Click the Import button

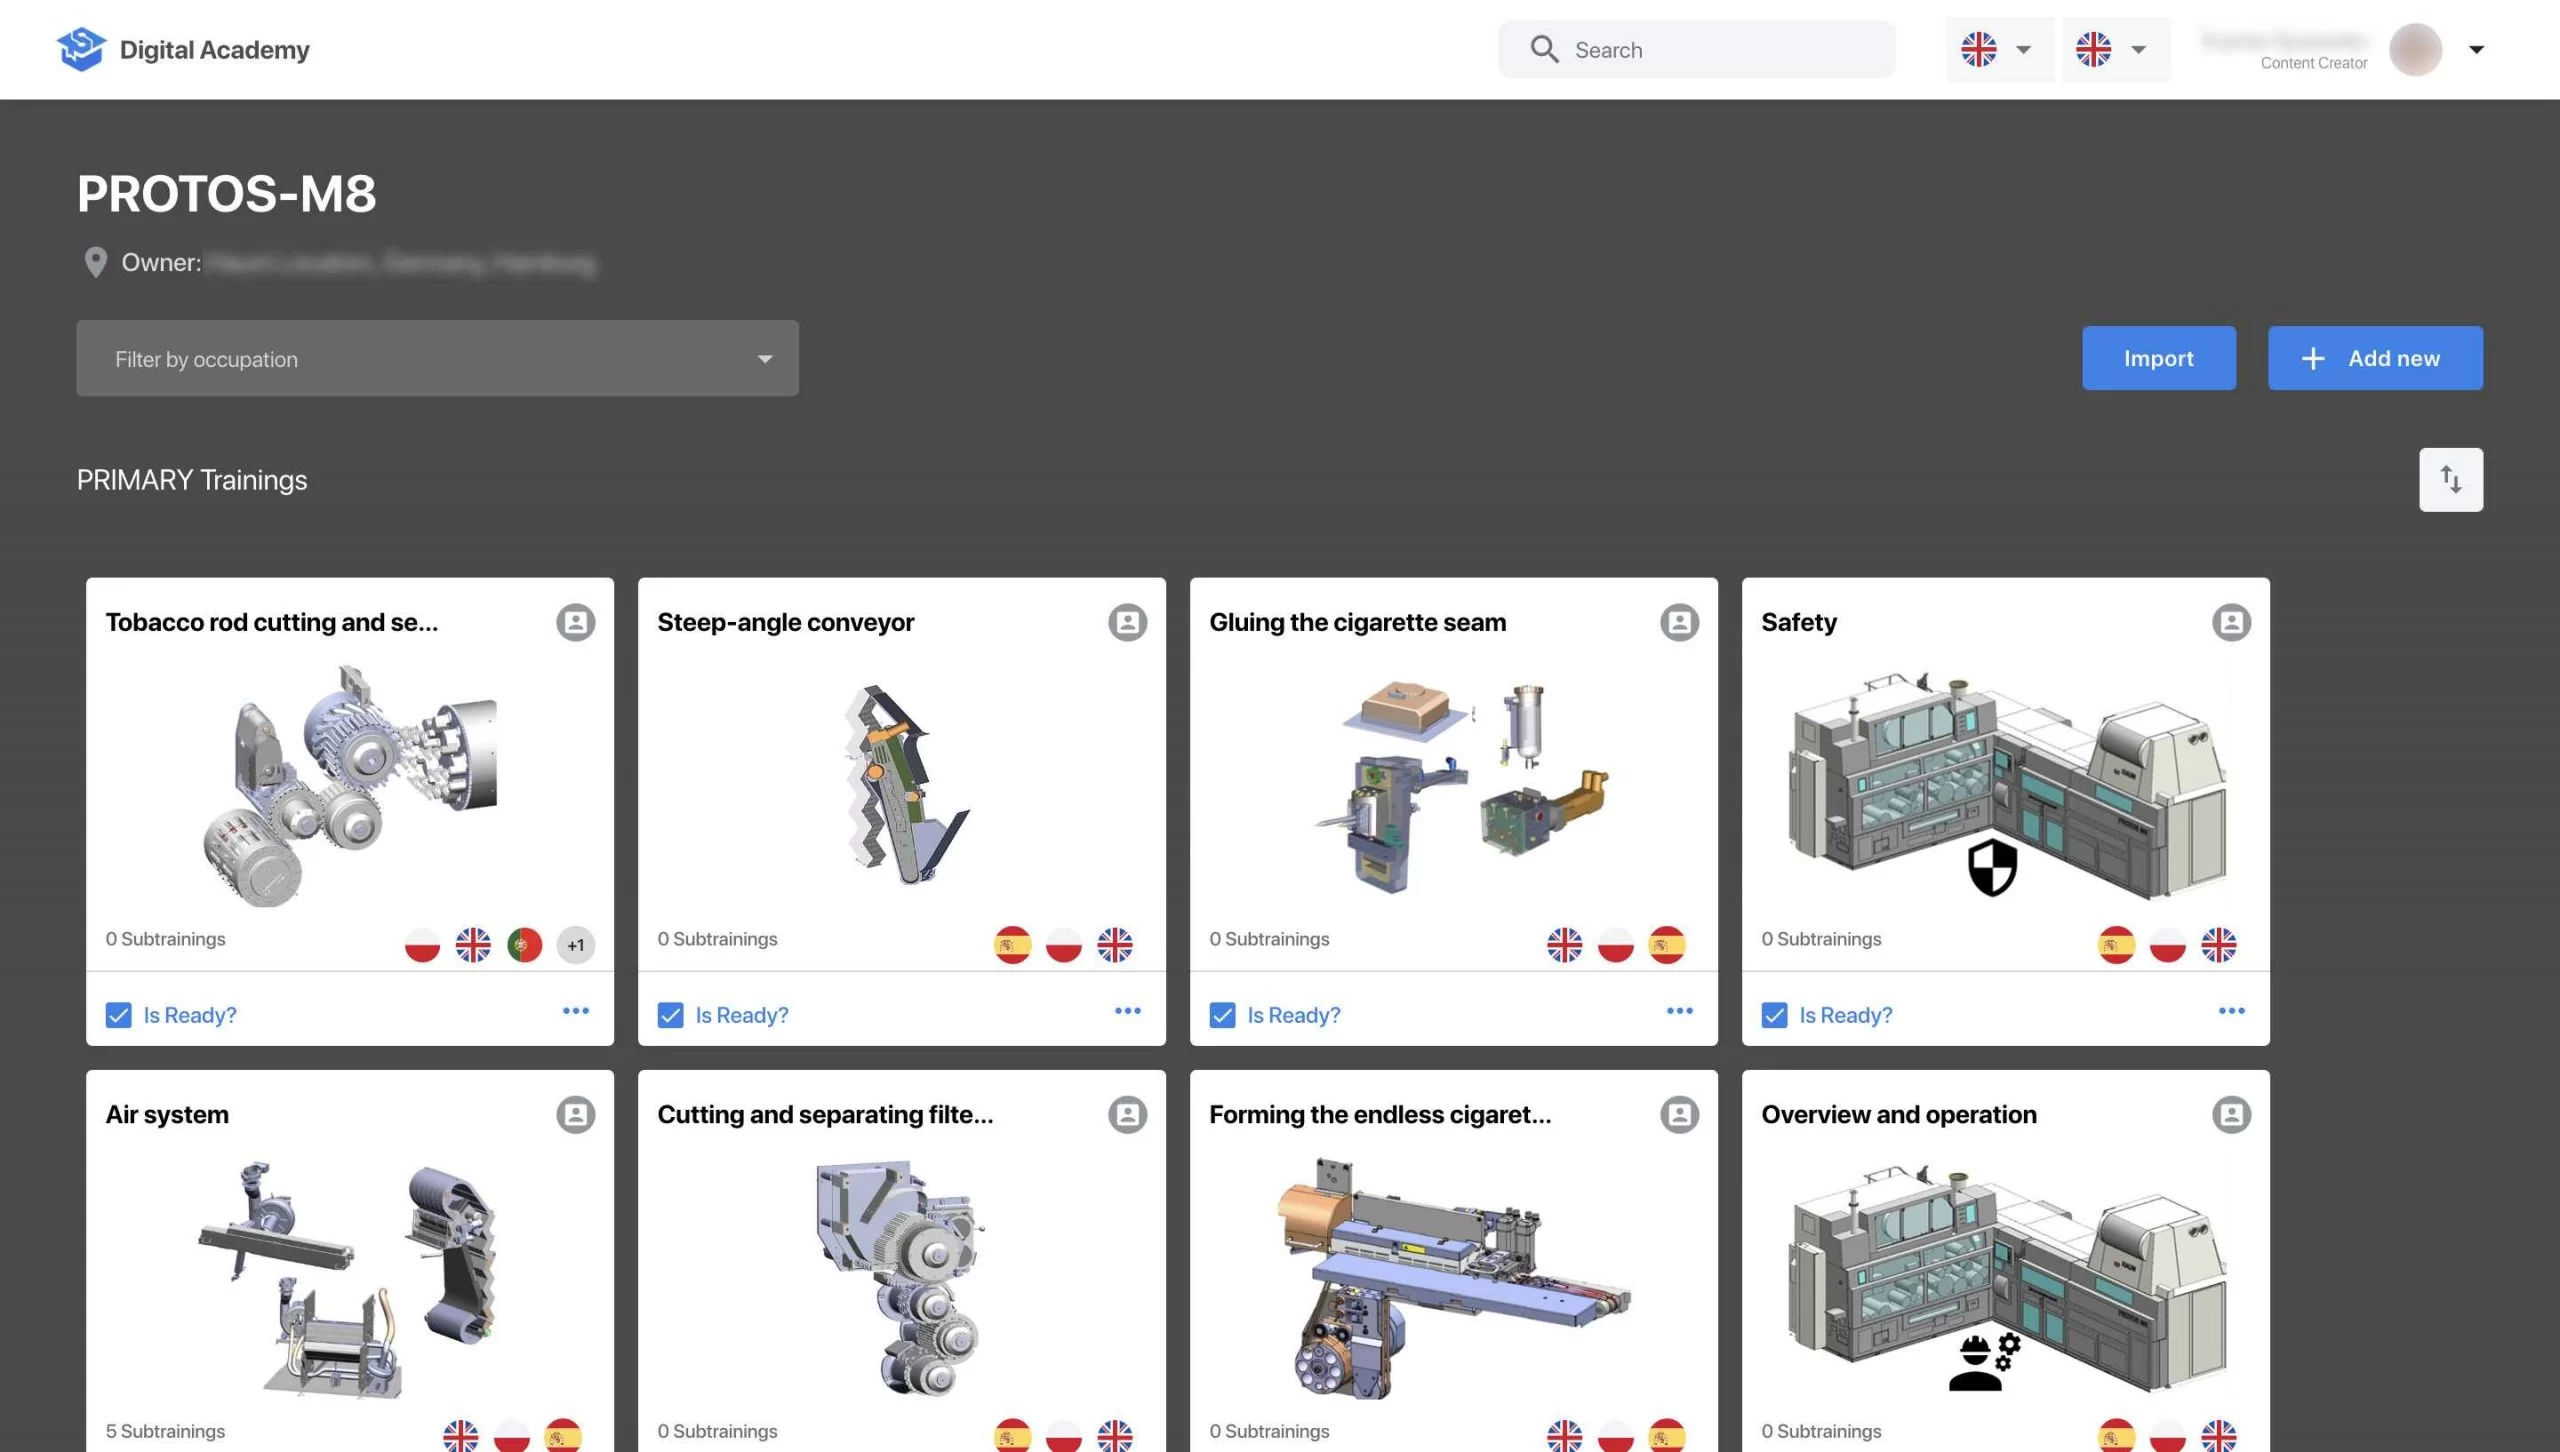2158,358
